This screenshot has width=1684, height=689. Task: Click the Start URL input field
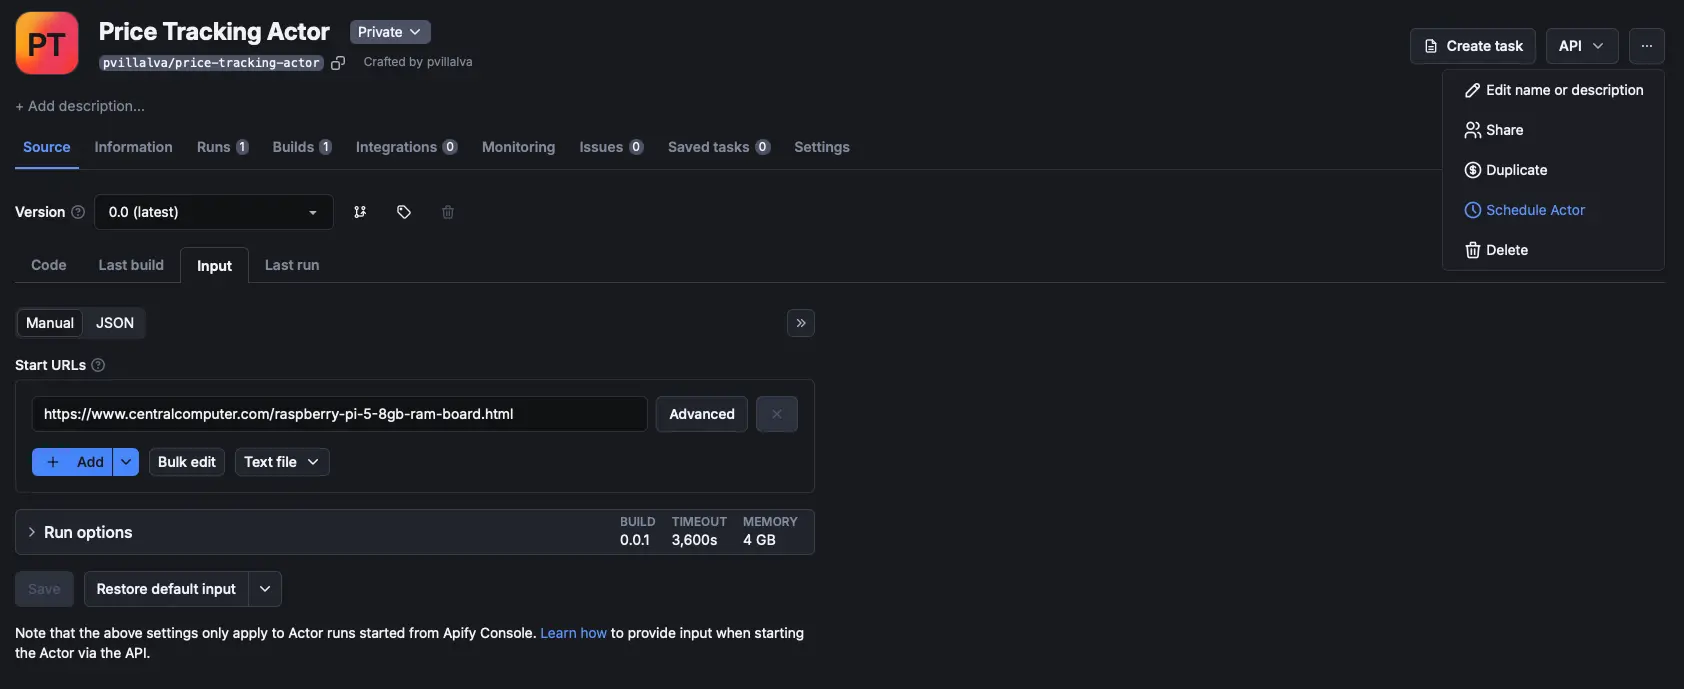click(340, 414)
